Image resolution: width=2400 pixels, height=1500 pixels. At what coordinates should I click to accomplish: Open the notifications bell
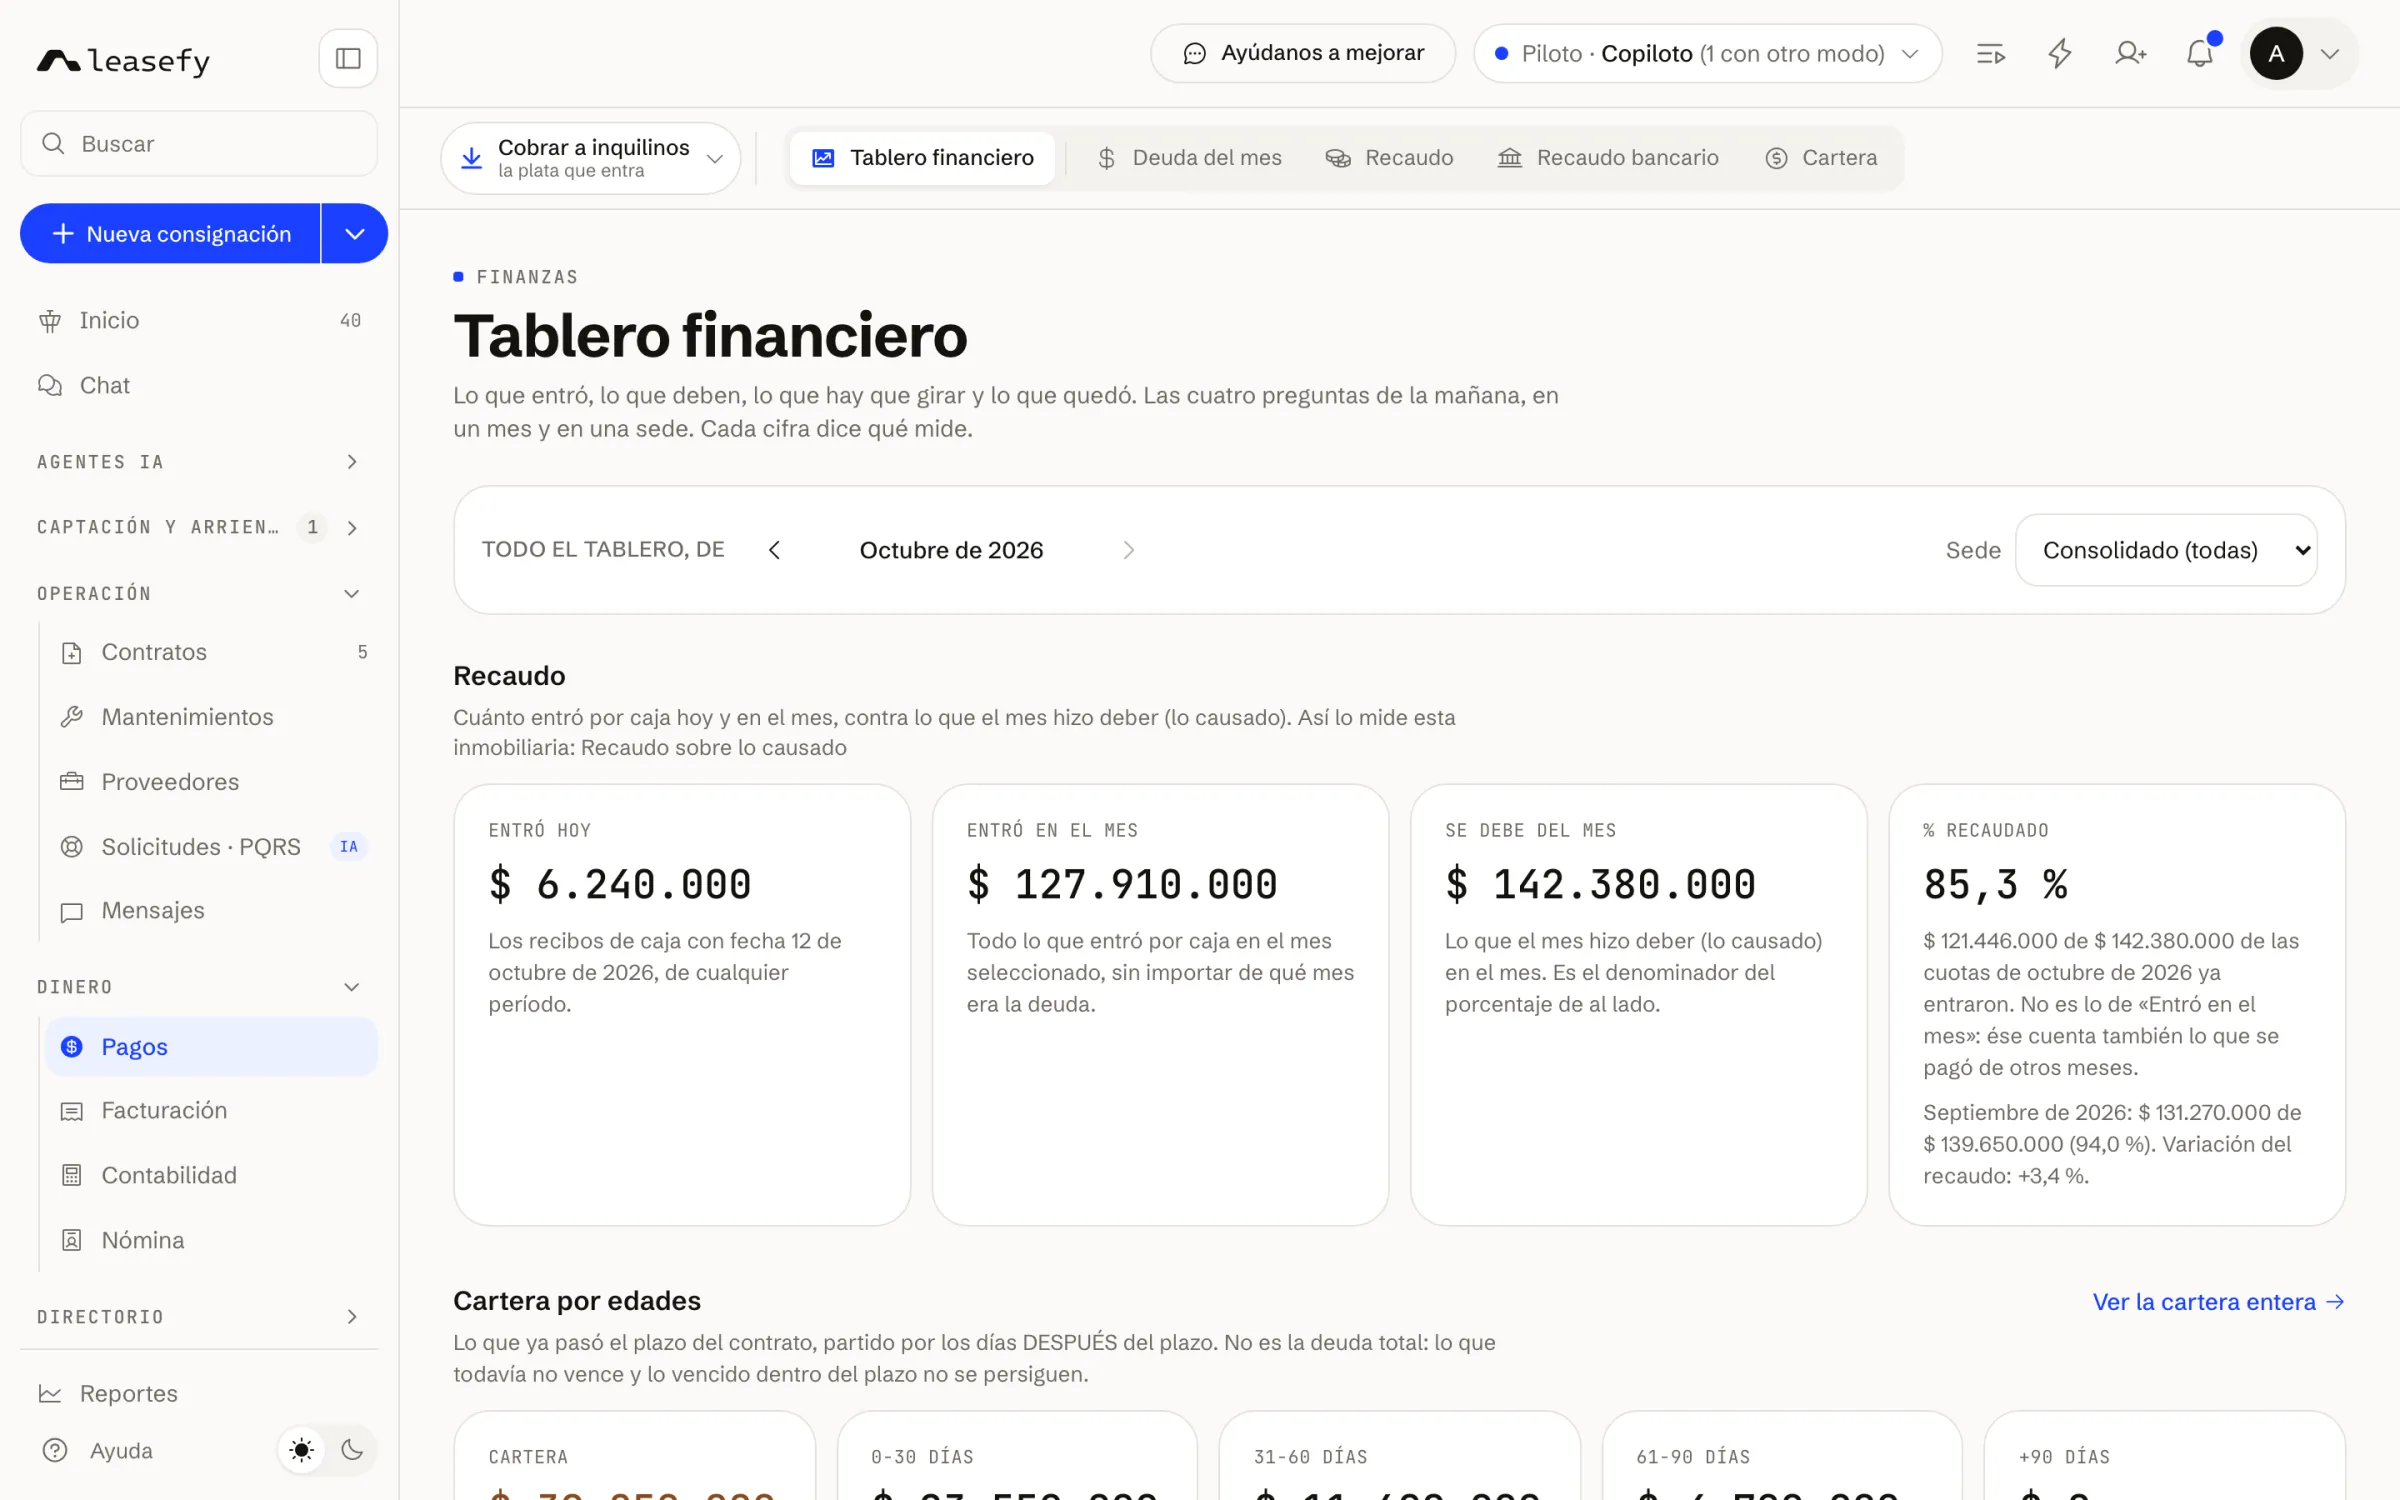(x=2200, y=54)
